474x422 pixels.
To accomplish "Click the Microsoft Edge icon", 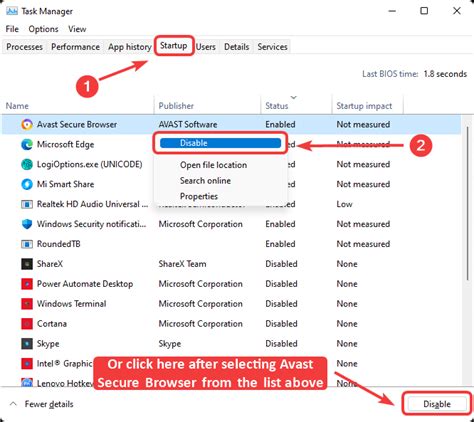I will (x=27, y=144).
